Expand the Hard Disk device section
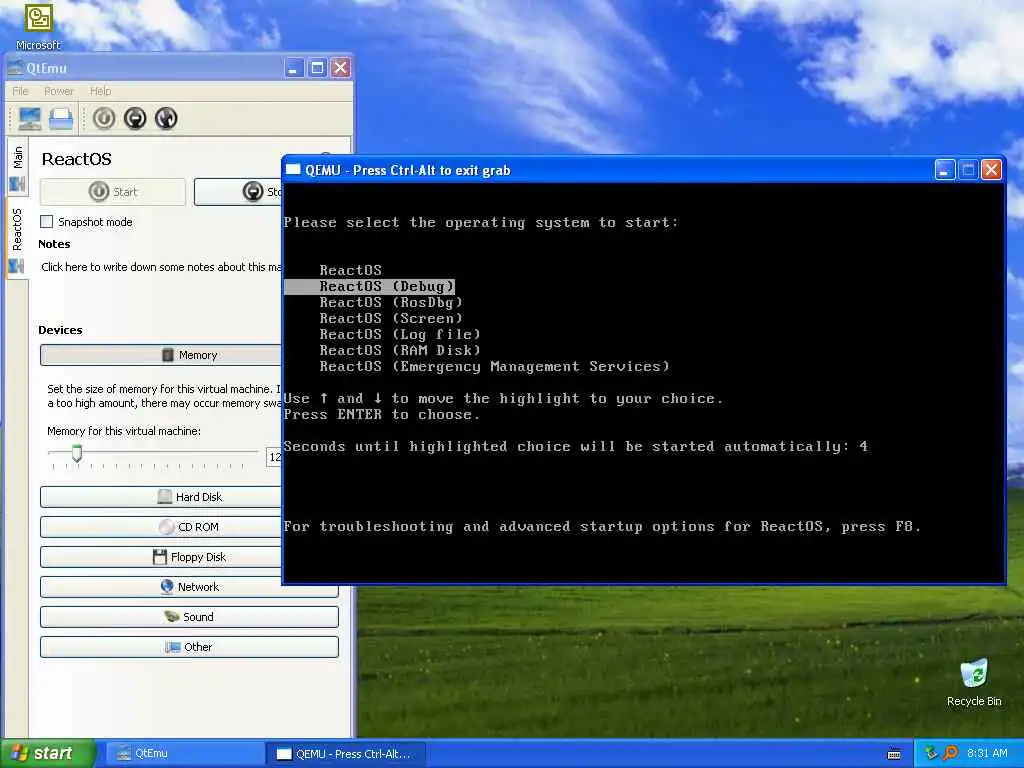Viewport: 1024px width, 768px height. (x=161, y=497)
